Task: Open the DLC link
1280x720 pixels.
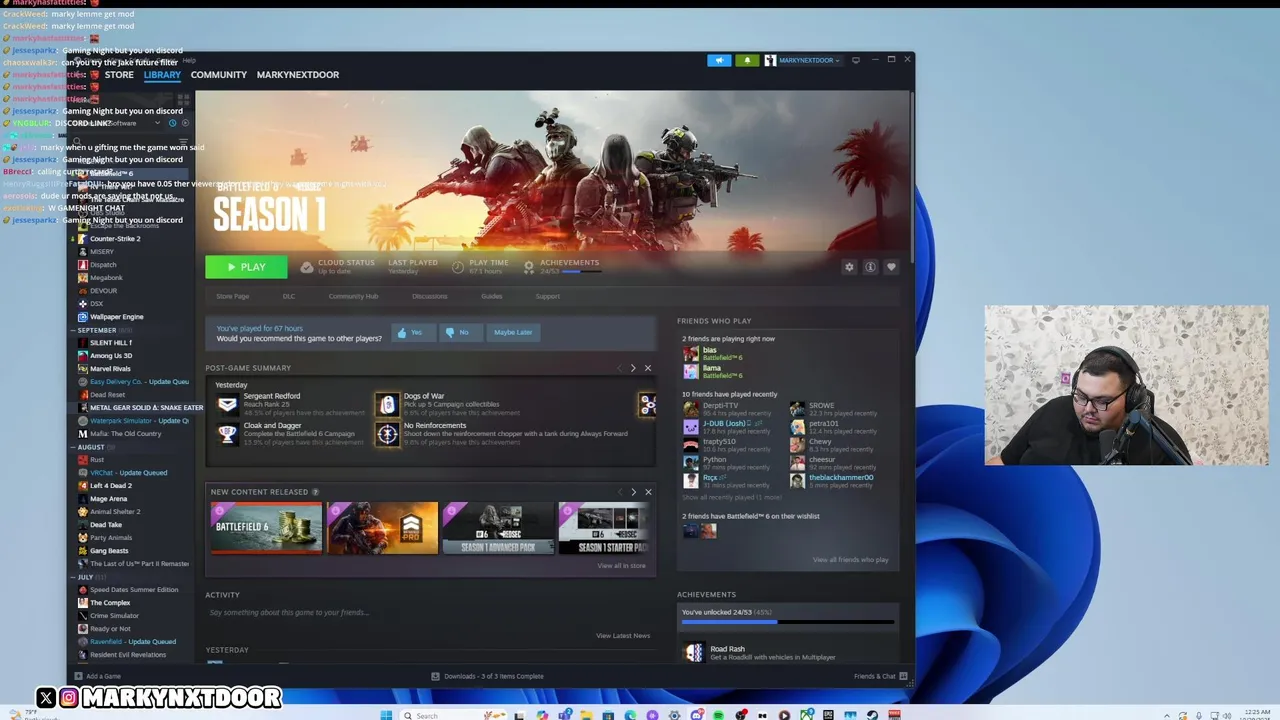Action: (289, 296)
